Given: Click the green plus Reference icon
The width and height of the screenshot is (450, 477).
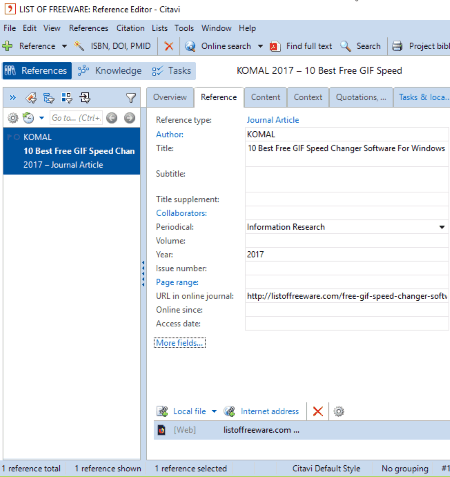Looking at the screenshot, I should tap(7, 46).
